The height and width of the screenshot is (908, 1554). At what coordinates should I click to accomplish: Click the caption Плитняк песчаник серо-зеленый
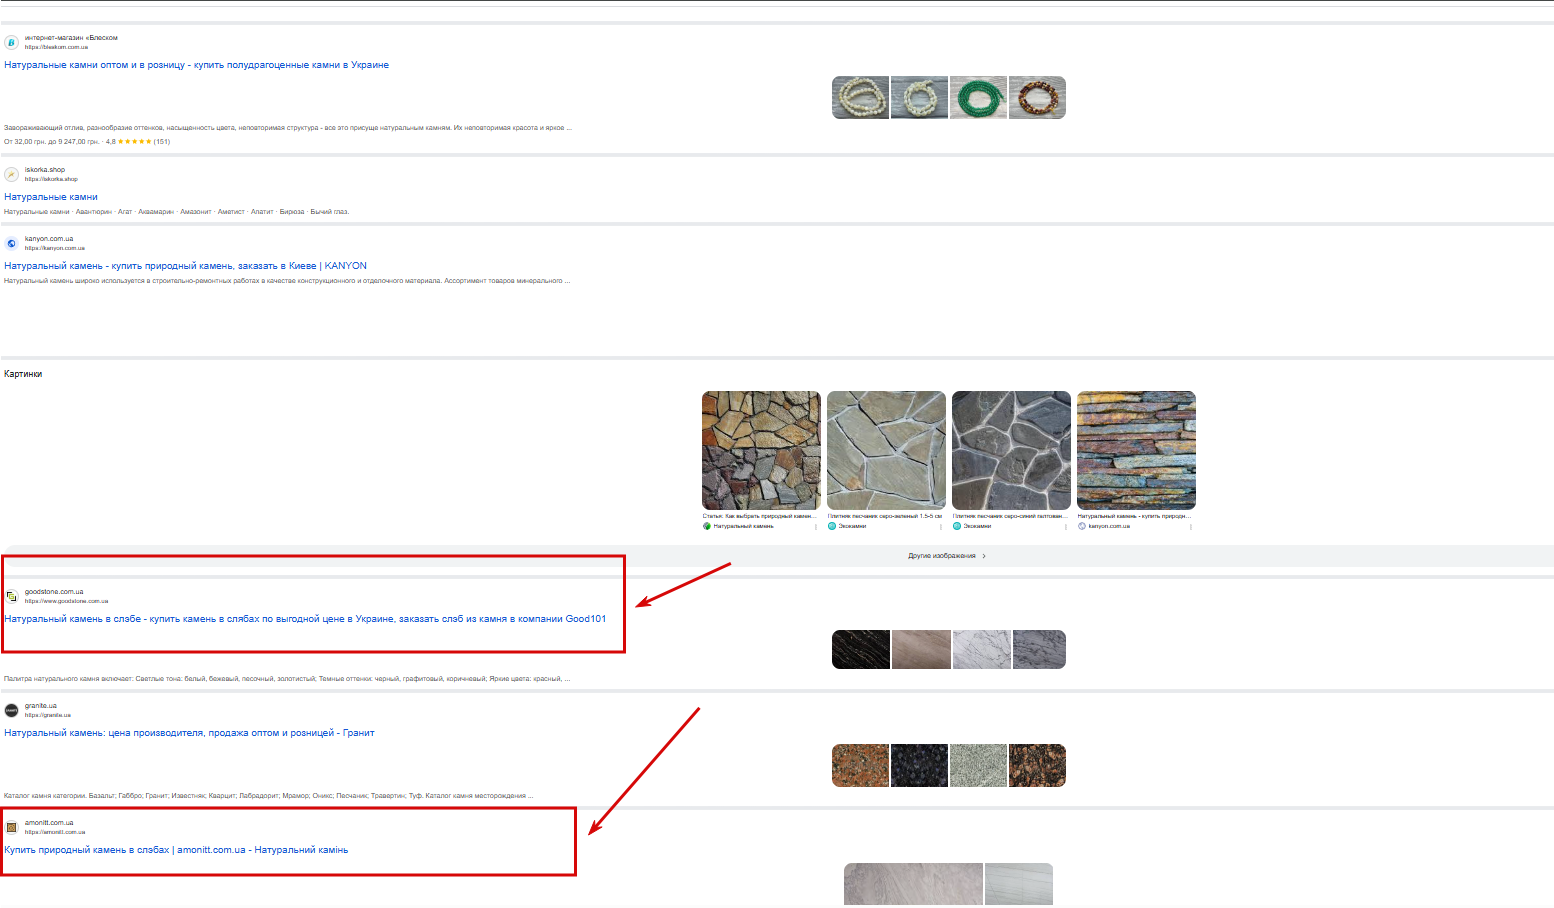point(885,516)
